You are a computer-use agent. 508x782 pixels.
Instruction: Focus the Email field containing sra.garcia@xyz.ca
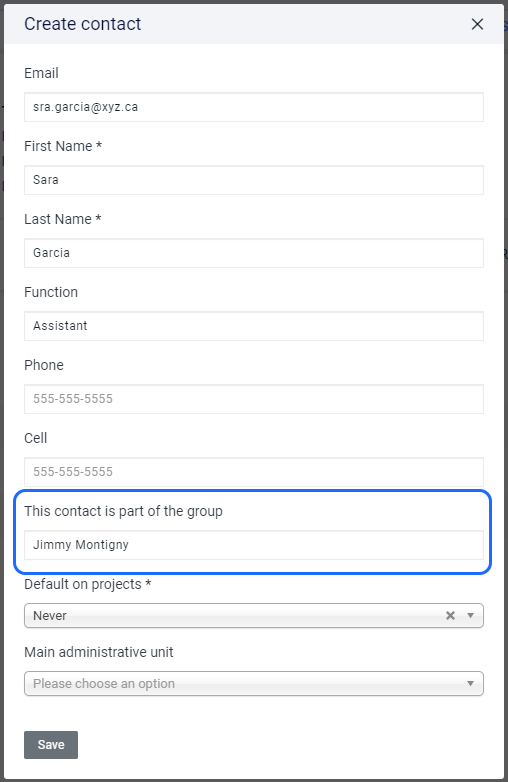coord(254,107)
